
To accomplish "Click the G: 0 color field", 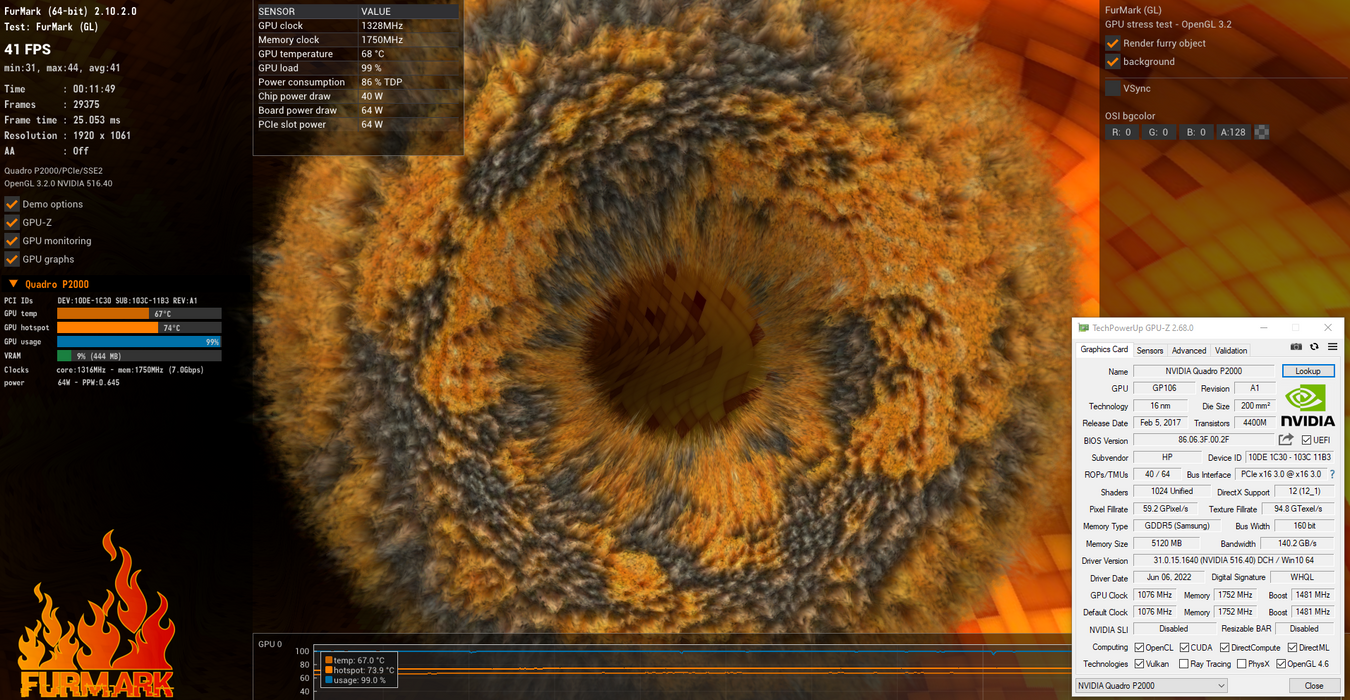I will [x=1158, y=132].
